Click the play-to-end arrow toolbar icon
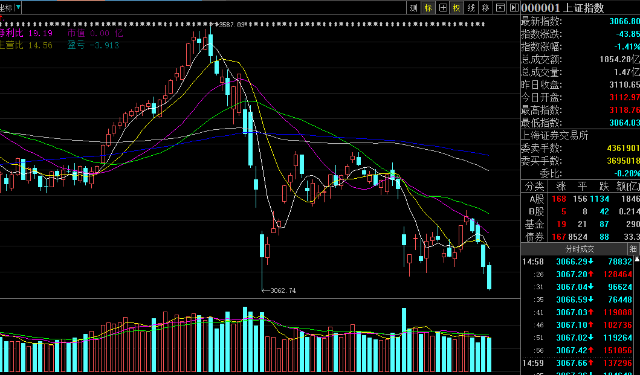The height and width of the screenshot is (375, 640). click(x=514, y=7)
